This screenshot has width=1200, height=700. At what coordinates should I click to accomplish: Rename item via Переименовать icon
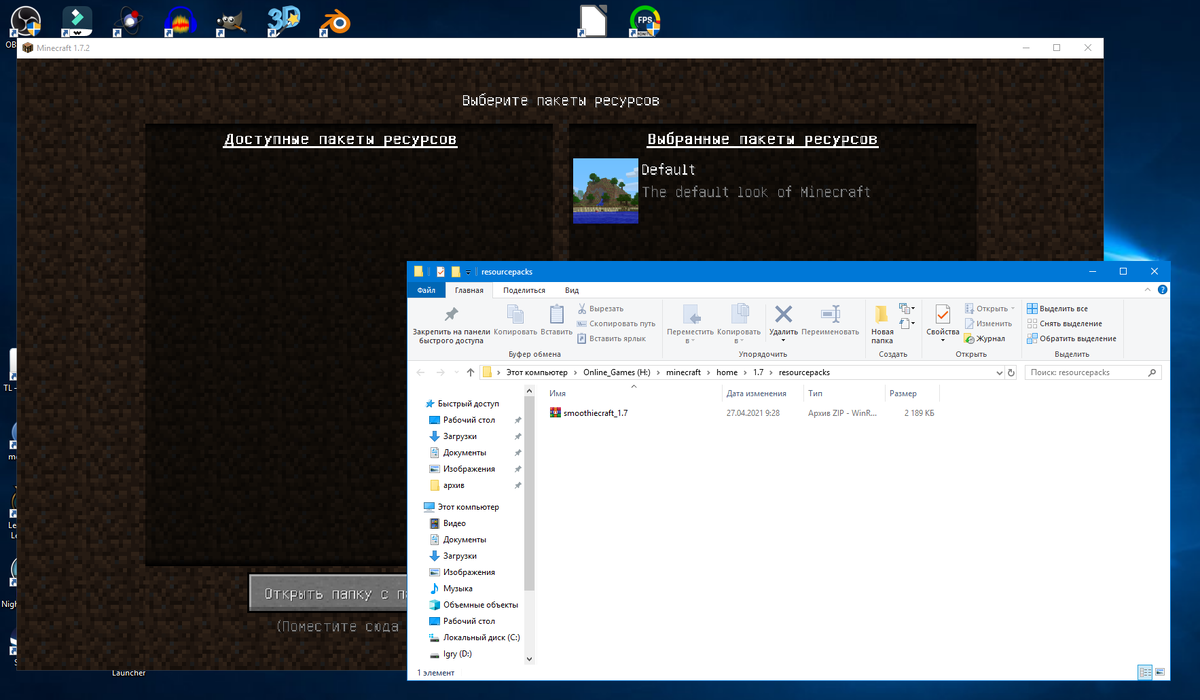click(x=830, y=320)
